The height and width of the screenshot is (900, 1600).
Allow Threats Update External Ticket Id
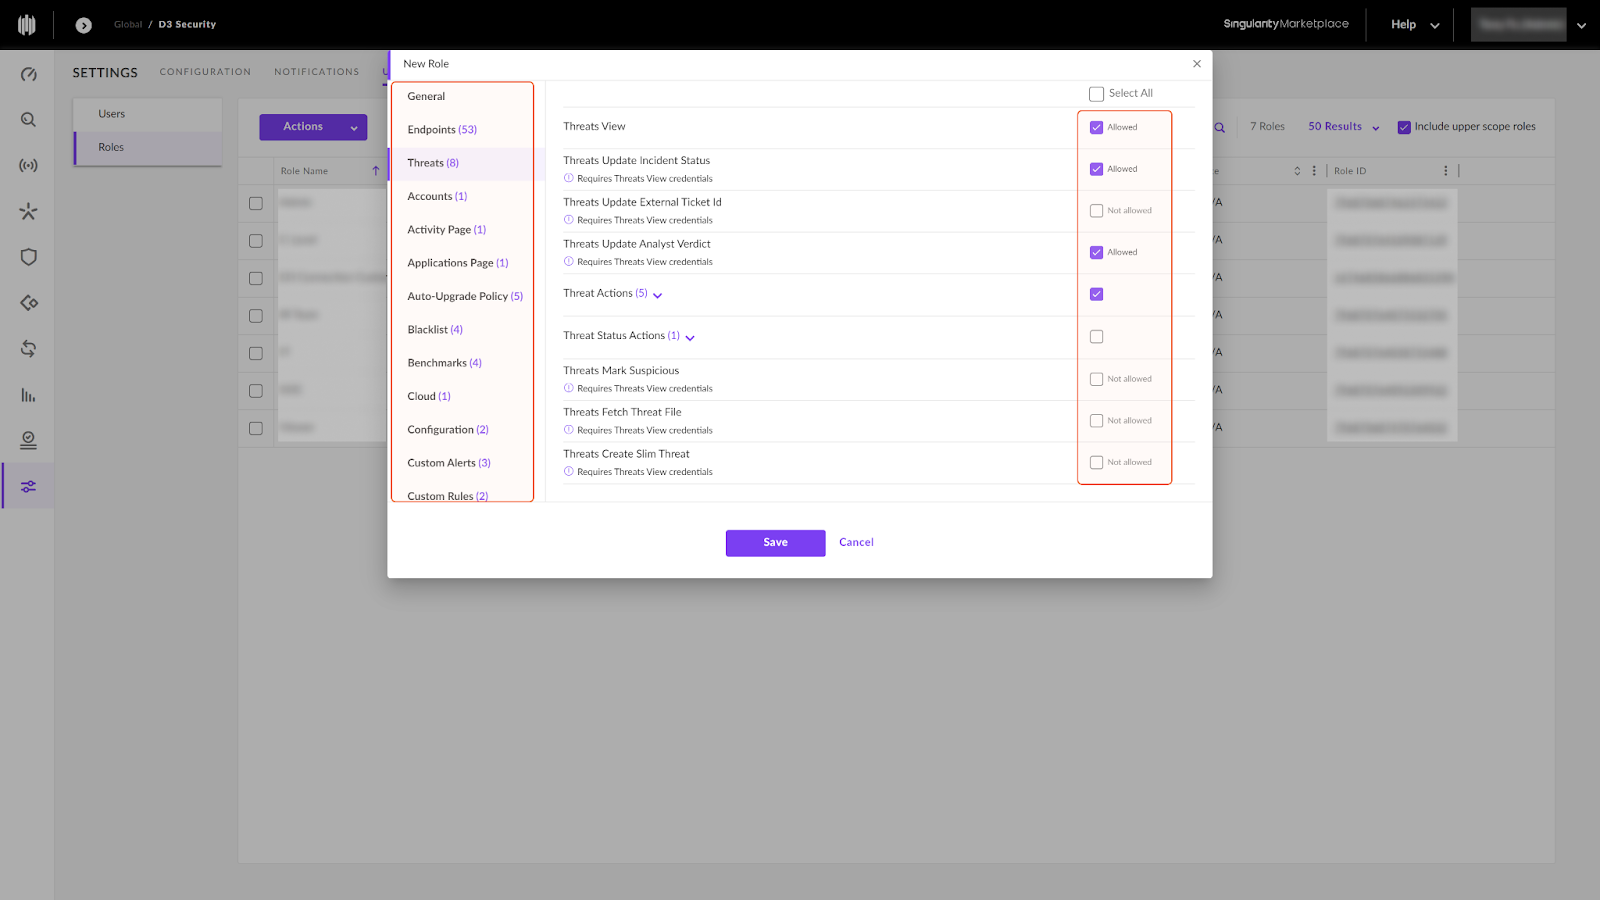(x=1096, y=211)
